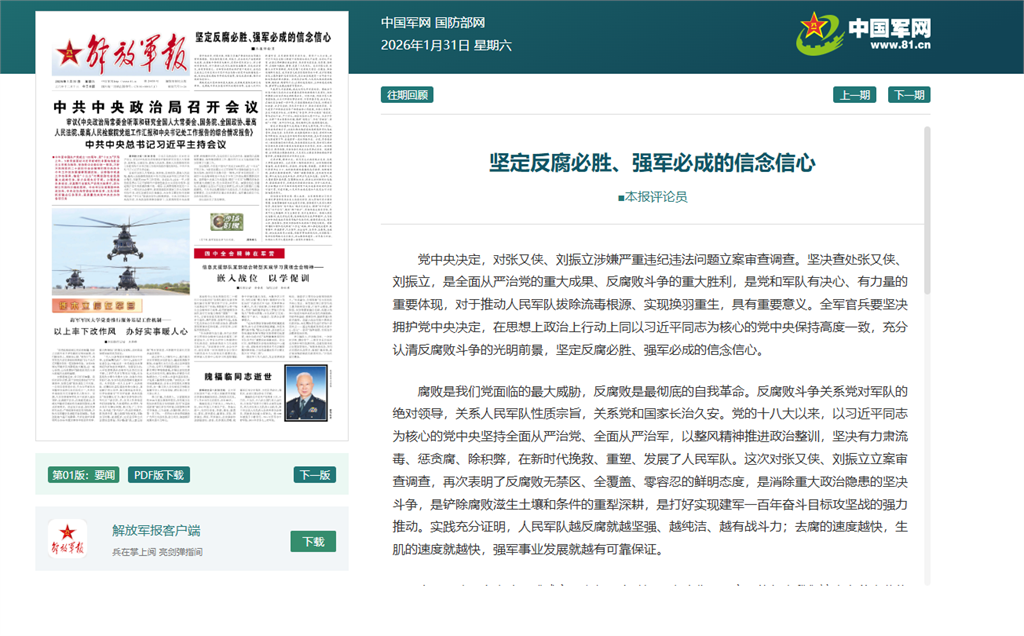Open the 中国军网 link top left
The image size is (1024, 636).
click(x=405, y=22)
